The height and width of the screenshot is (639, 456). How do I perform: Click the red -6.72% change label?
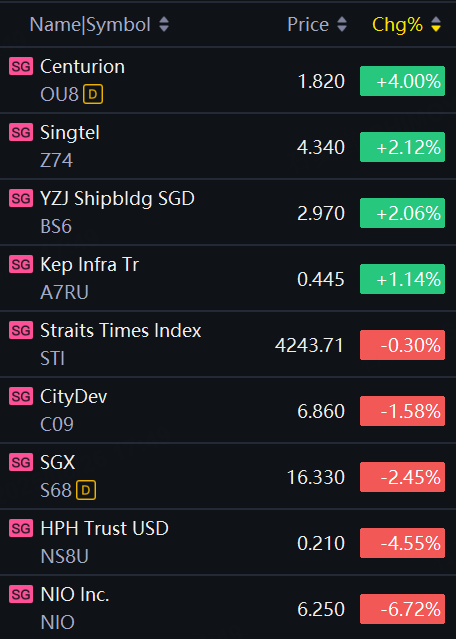tap(402, 609)
